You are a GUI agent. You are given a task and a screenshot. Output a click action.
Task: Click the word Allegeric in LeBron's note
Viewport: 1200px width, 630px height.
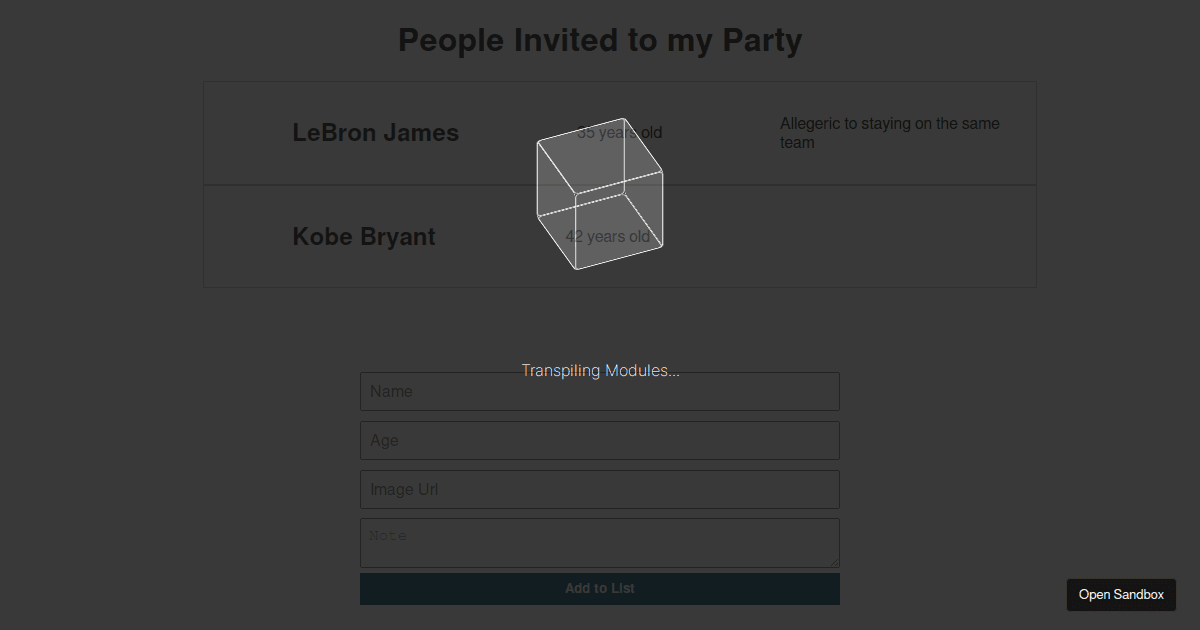[810, 124]
